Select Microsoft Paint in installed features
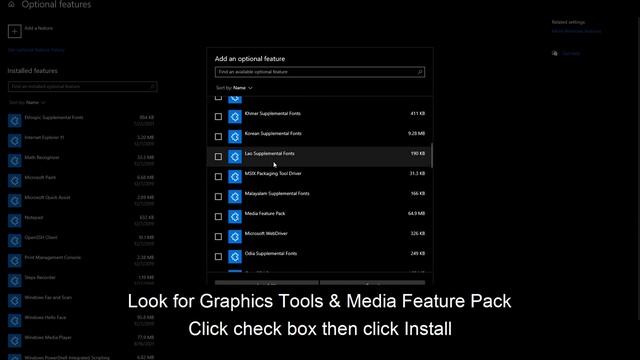Image resolution: width=640 pixels, height=360 pixels. tap(40, 178)
